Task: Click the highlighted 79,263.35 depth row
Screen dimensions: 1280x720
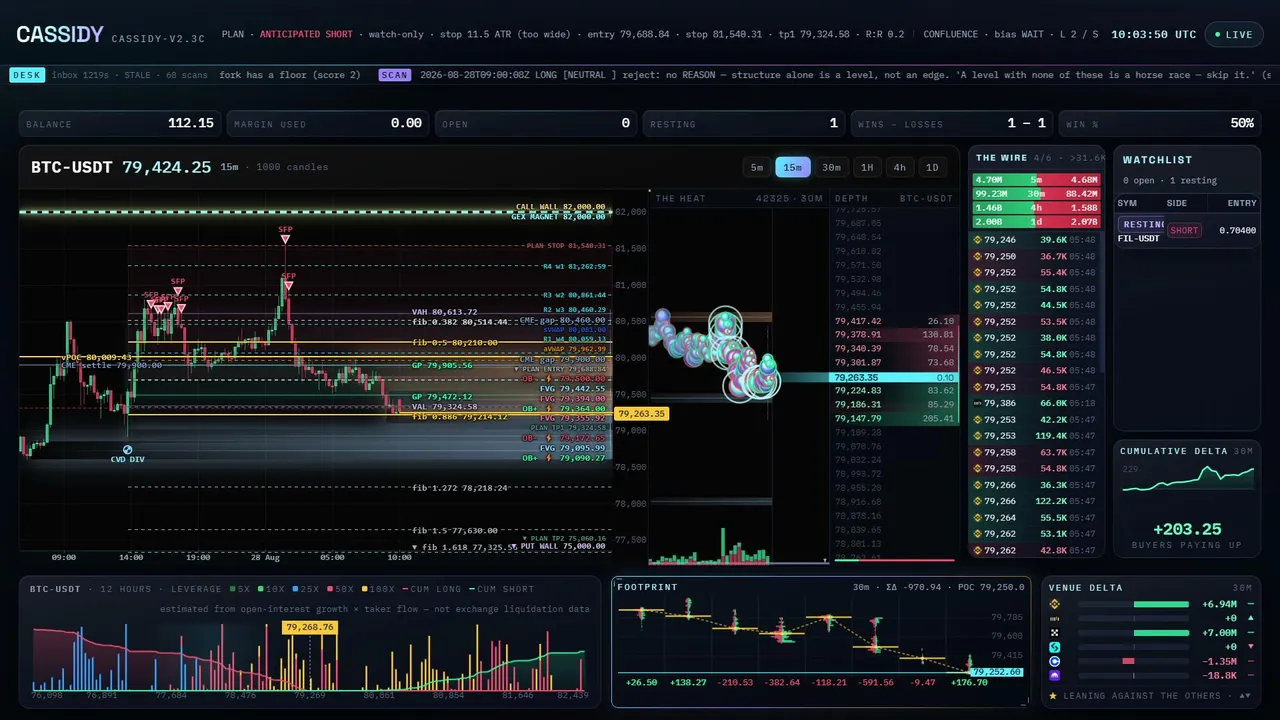Action: click(x=894, y=377)
